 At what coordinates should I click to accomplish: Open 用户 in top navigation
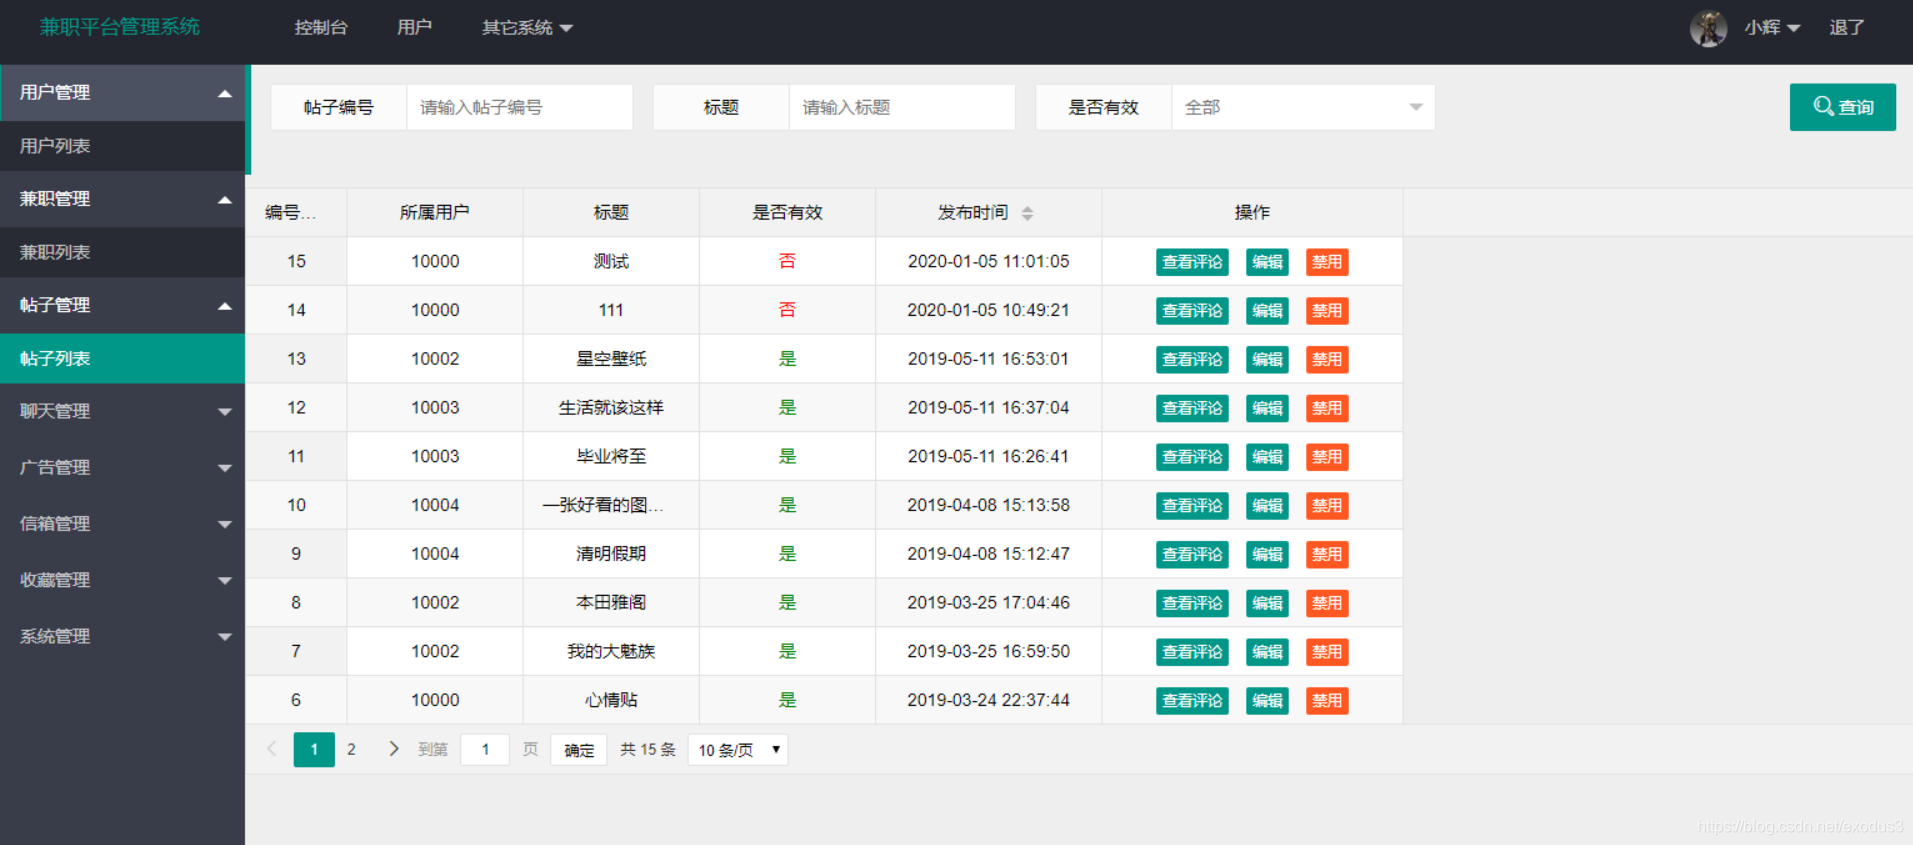coord(414,28)
